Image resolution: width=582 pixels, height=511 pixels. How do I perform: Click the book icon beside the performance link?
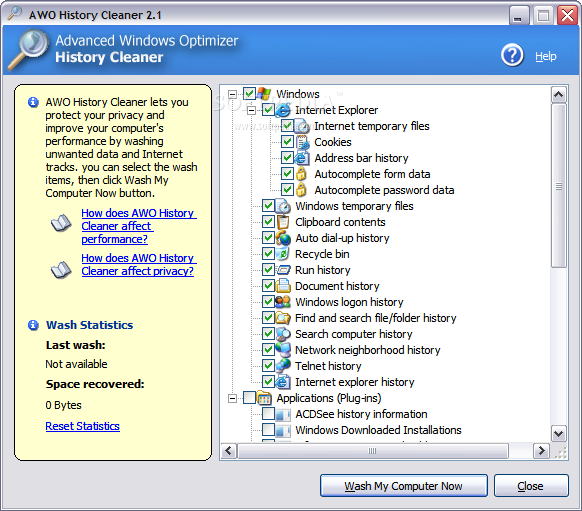(61, 223)
